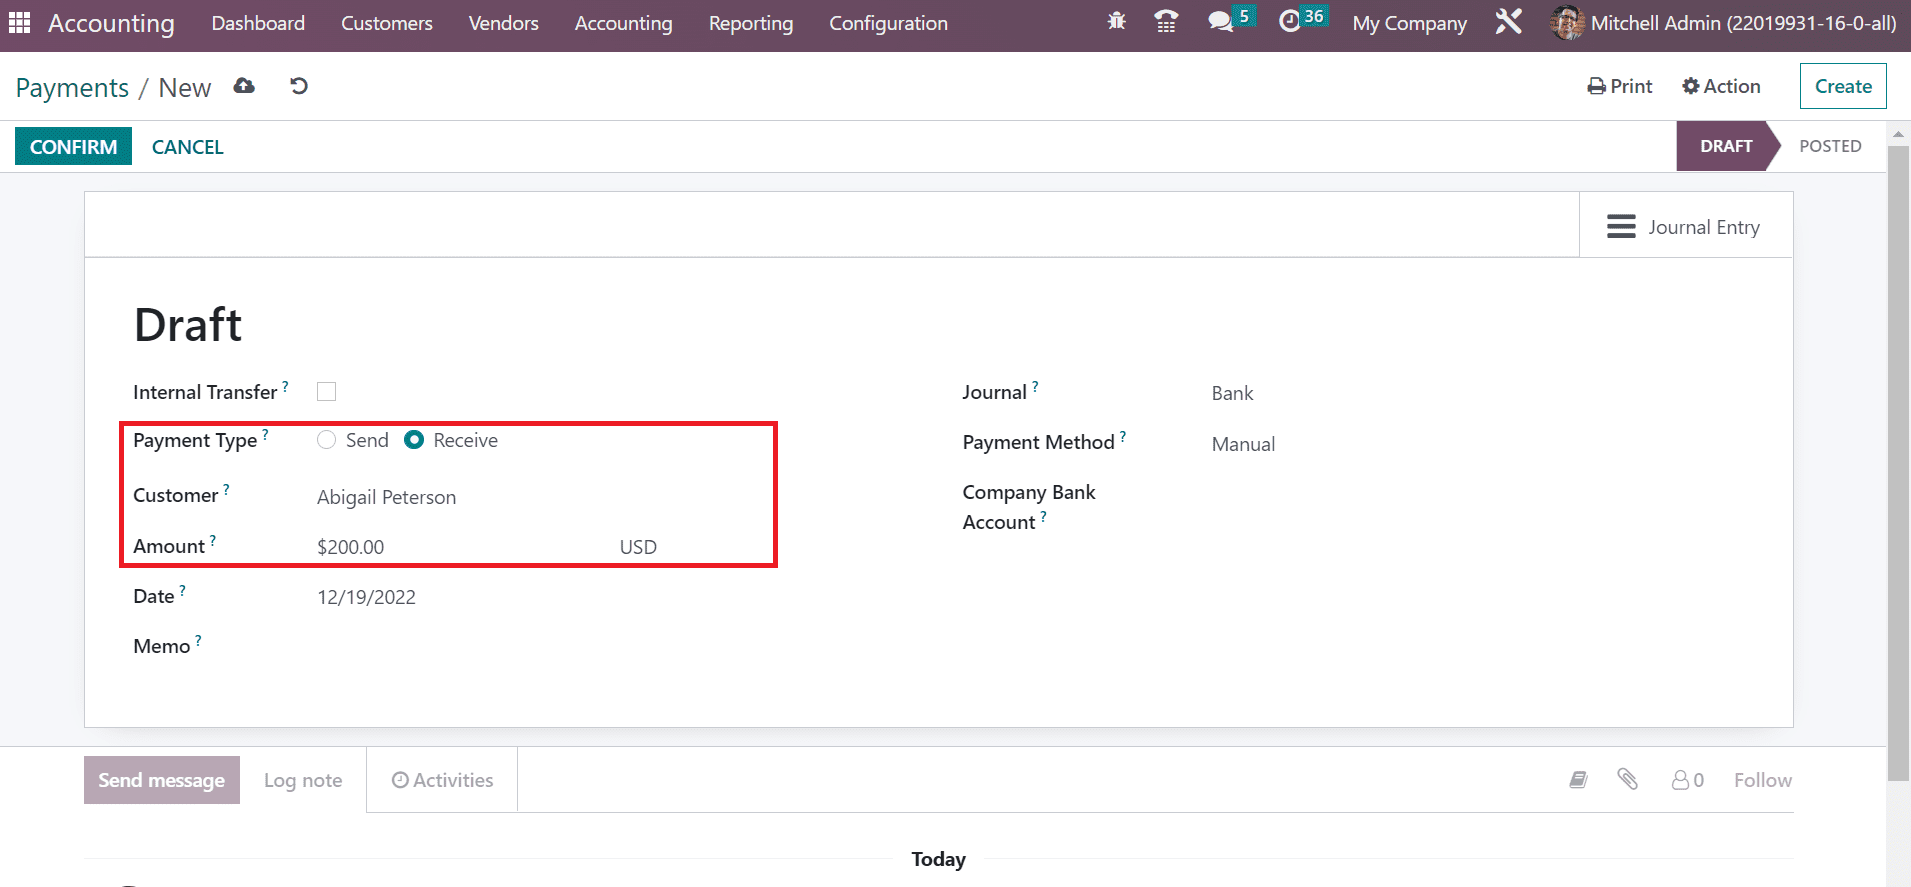Show help tooltip for Company Bank Account
Screen dimensions: 1911x887
coord(1043,516)
